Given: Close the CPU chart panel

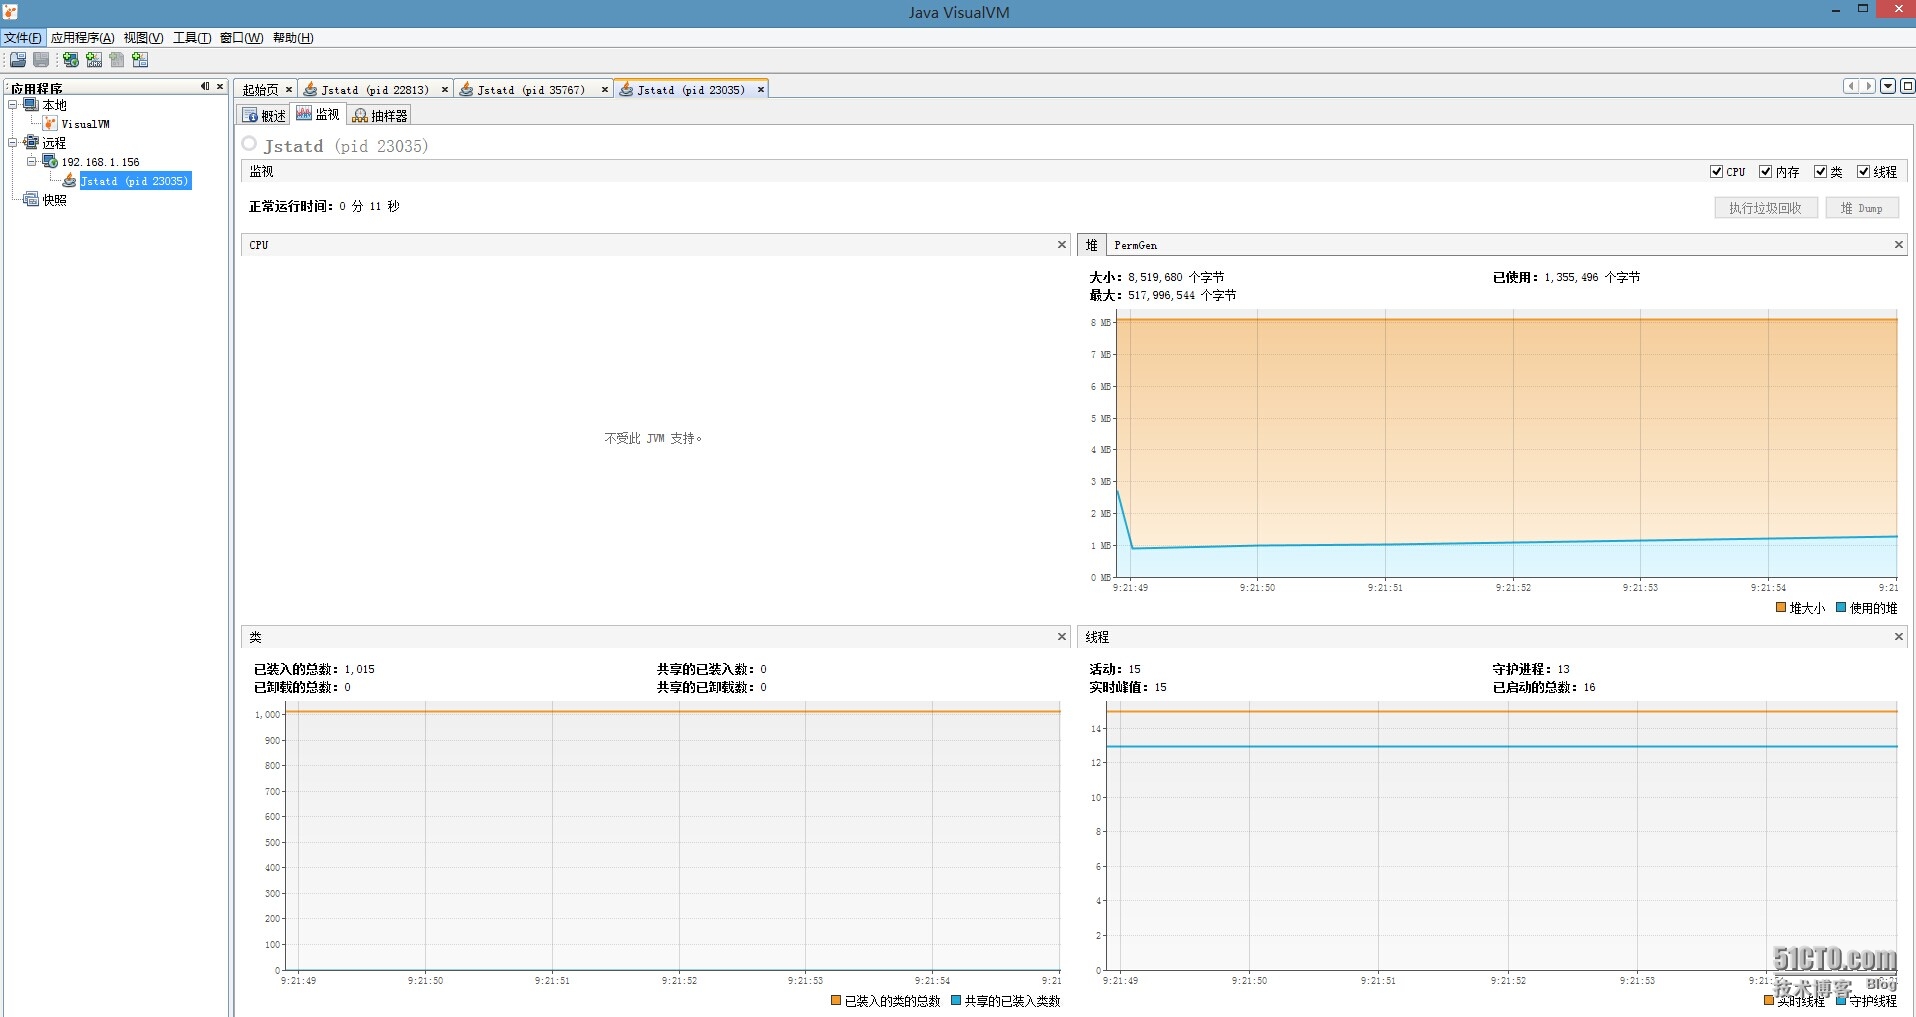Looking at the screenshot, I should coord(1062,245).
